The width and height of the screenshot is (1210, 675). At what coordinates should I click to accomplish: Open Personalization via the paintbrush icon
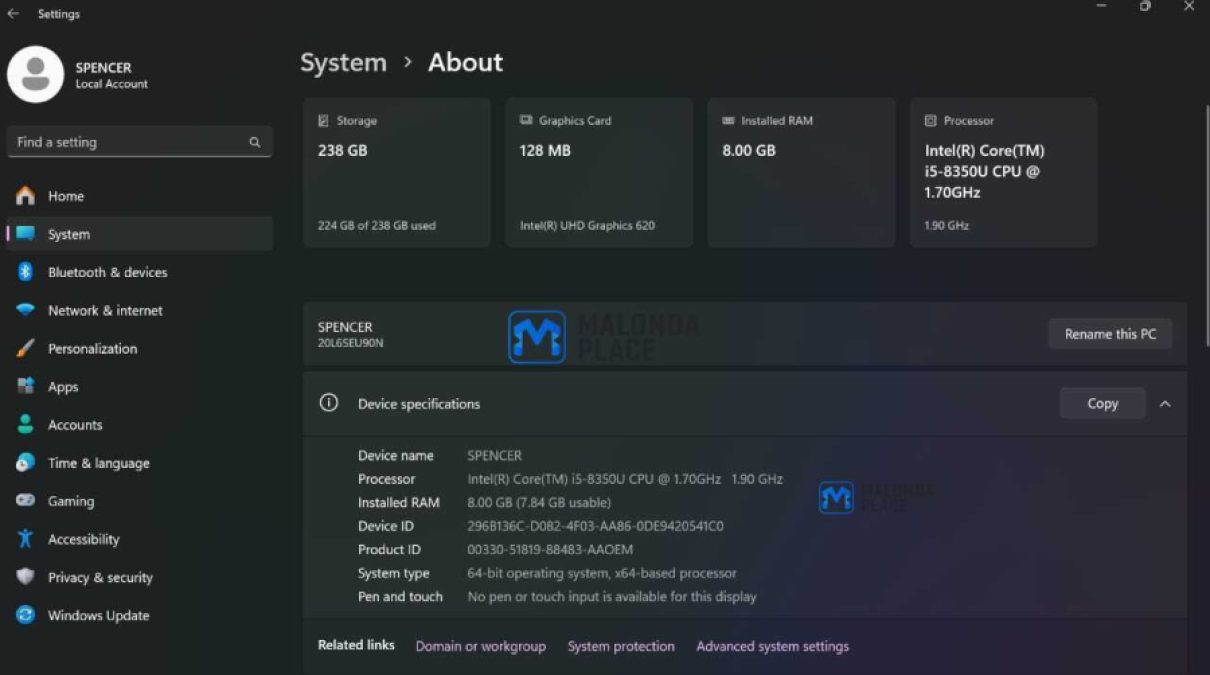26,349
